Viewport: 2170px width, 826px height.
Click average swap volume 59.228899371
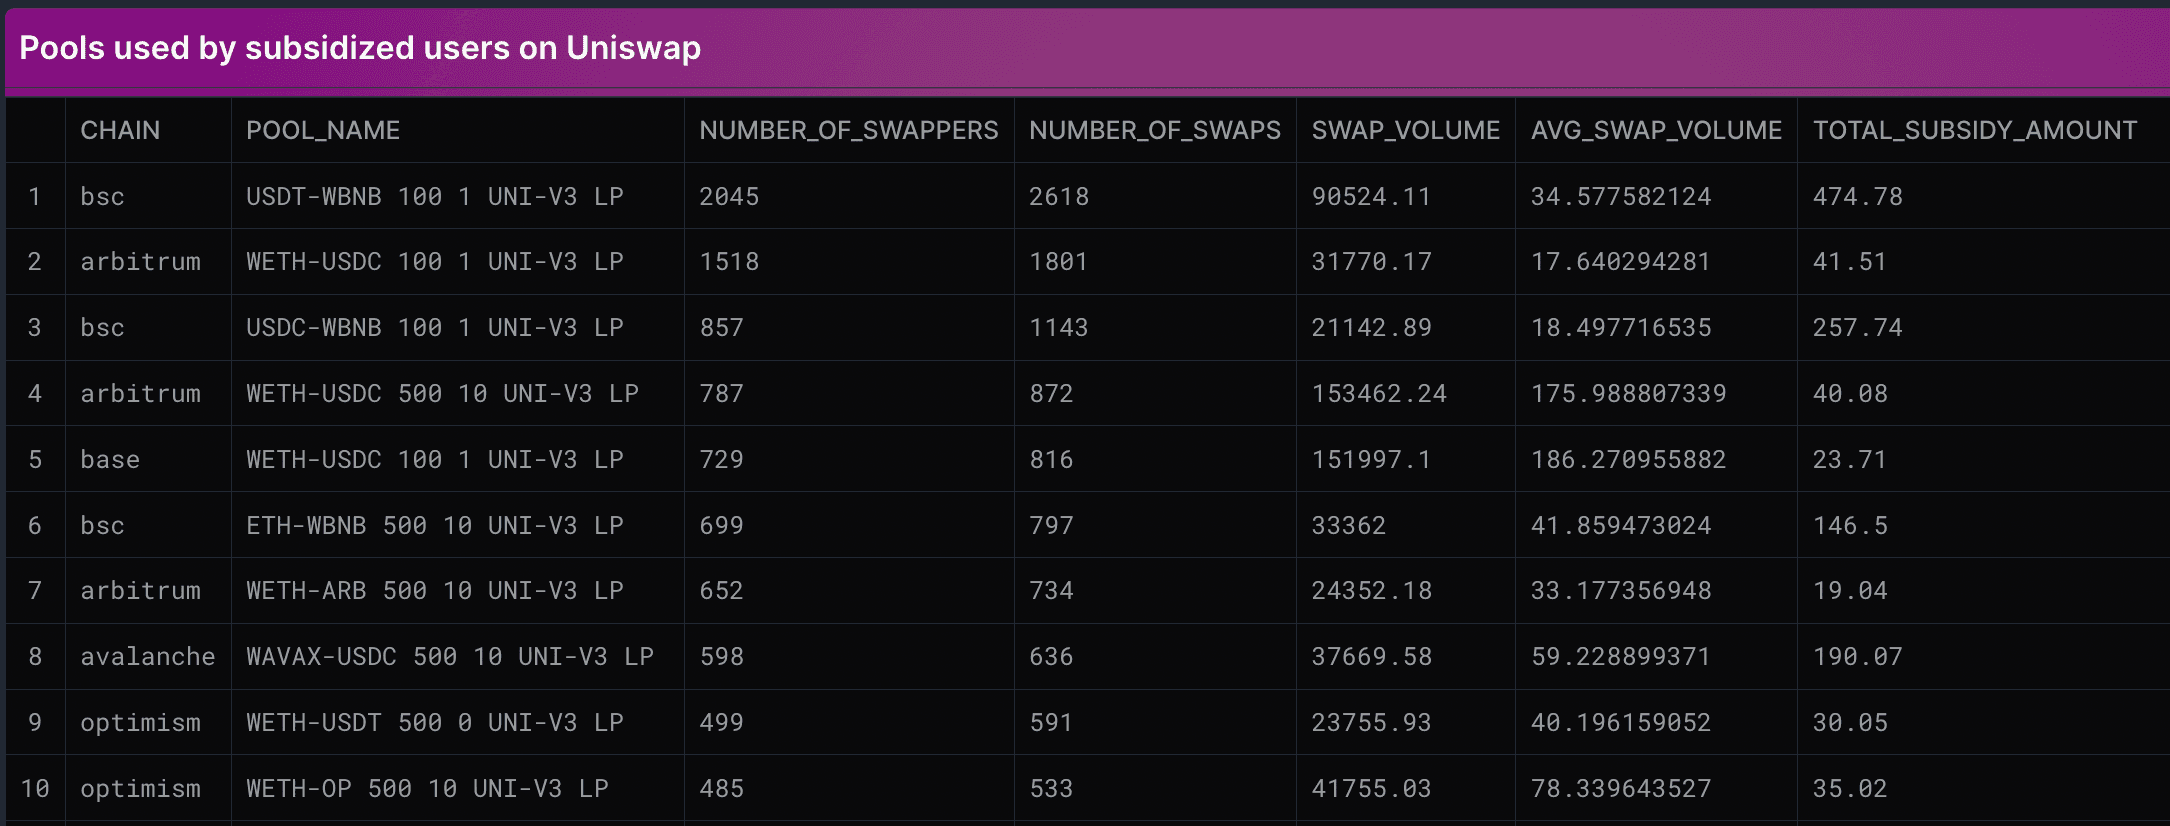tap(1621, 656)
